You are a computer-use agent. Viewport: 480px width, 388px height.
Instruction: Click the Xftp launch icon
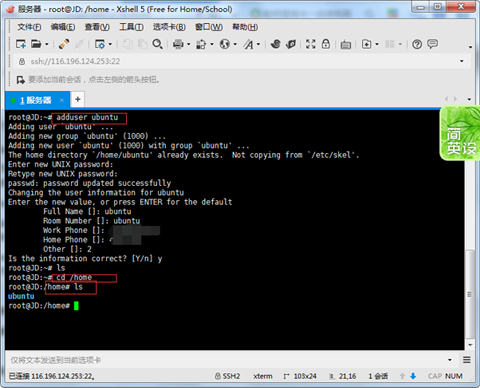coord(276,44)
